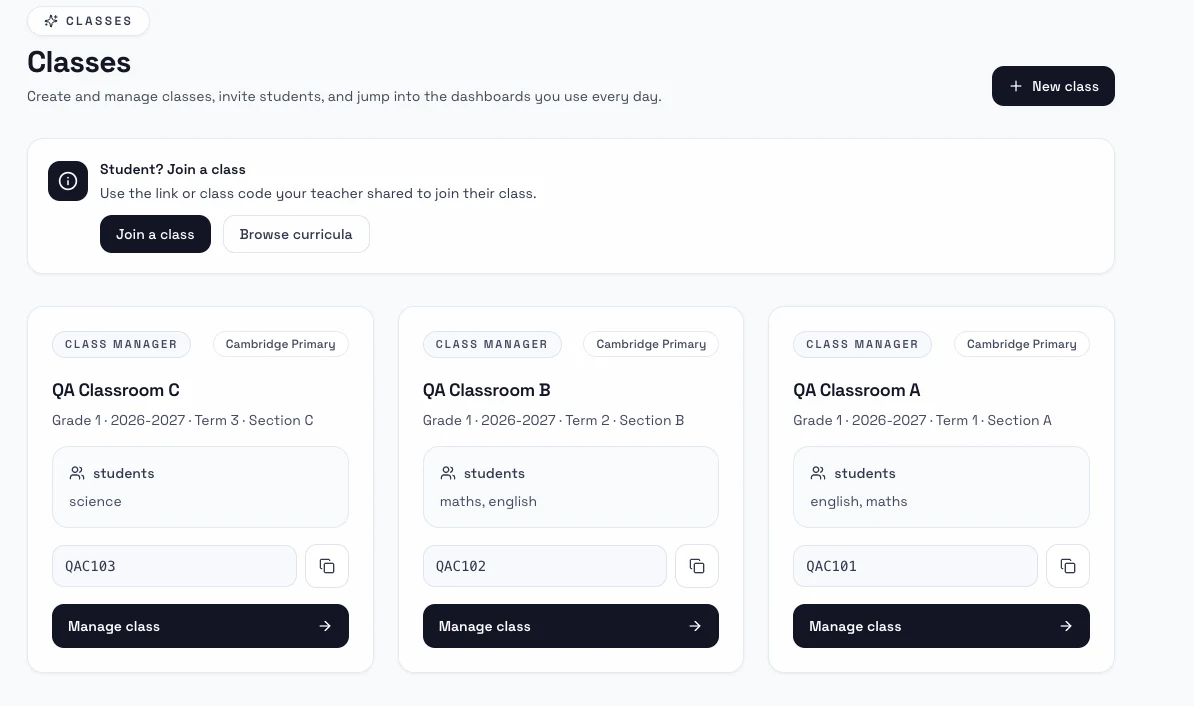
Task: Open Manage class for QA Classroom B
Action: click(x=570, y=626)
